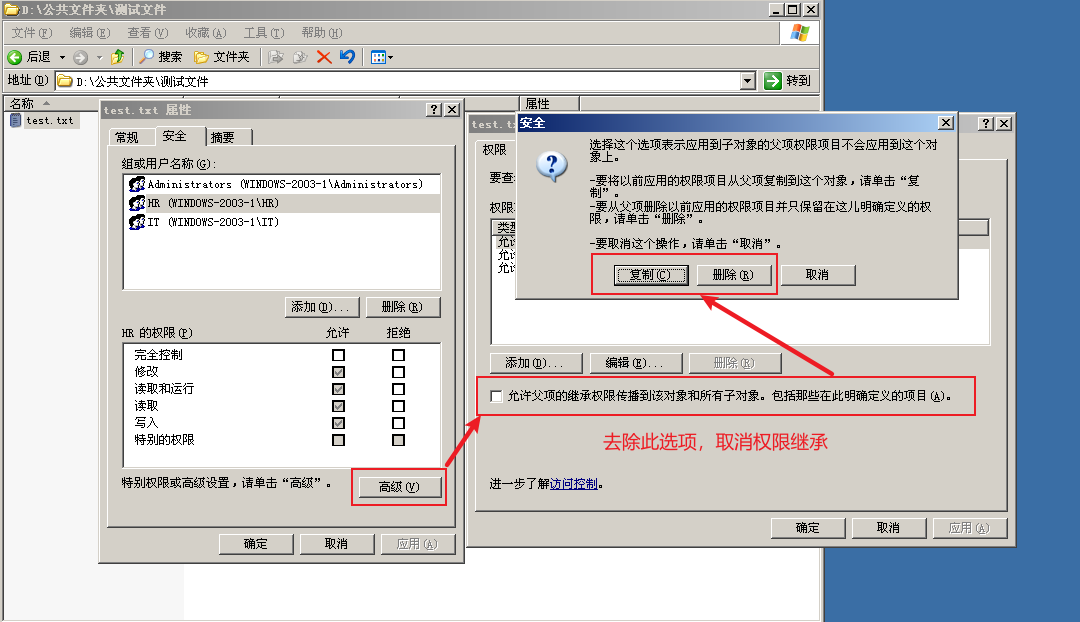Click the red X delete toolbar icon
The height and width of the screenshot is (622, 1080).
tap(324, 57)
